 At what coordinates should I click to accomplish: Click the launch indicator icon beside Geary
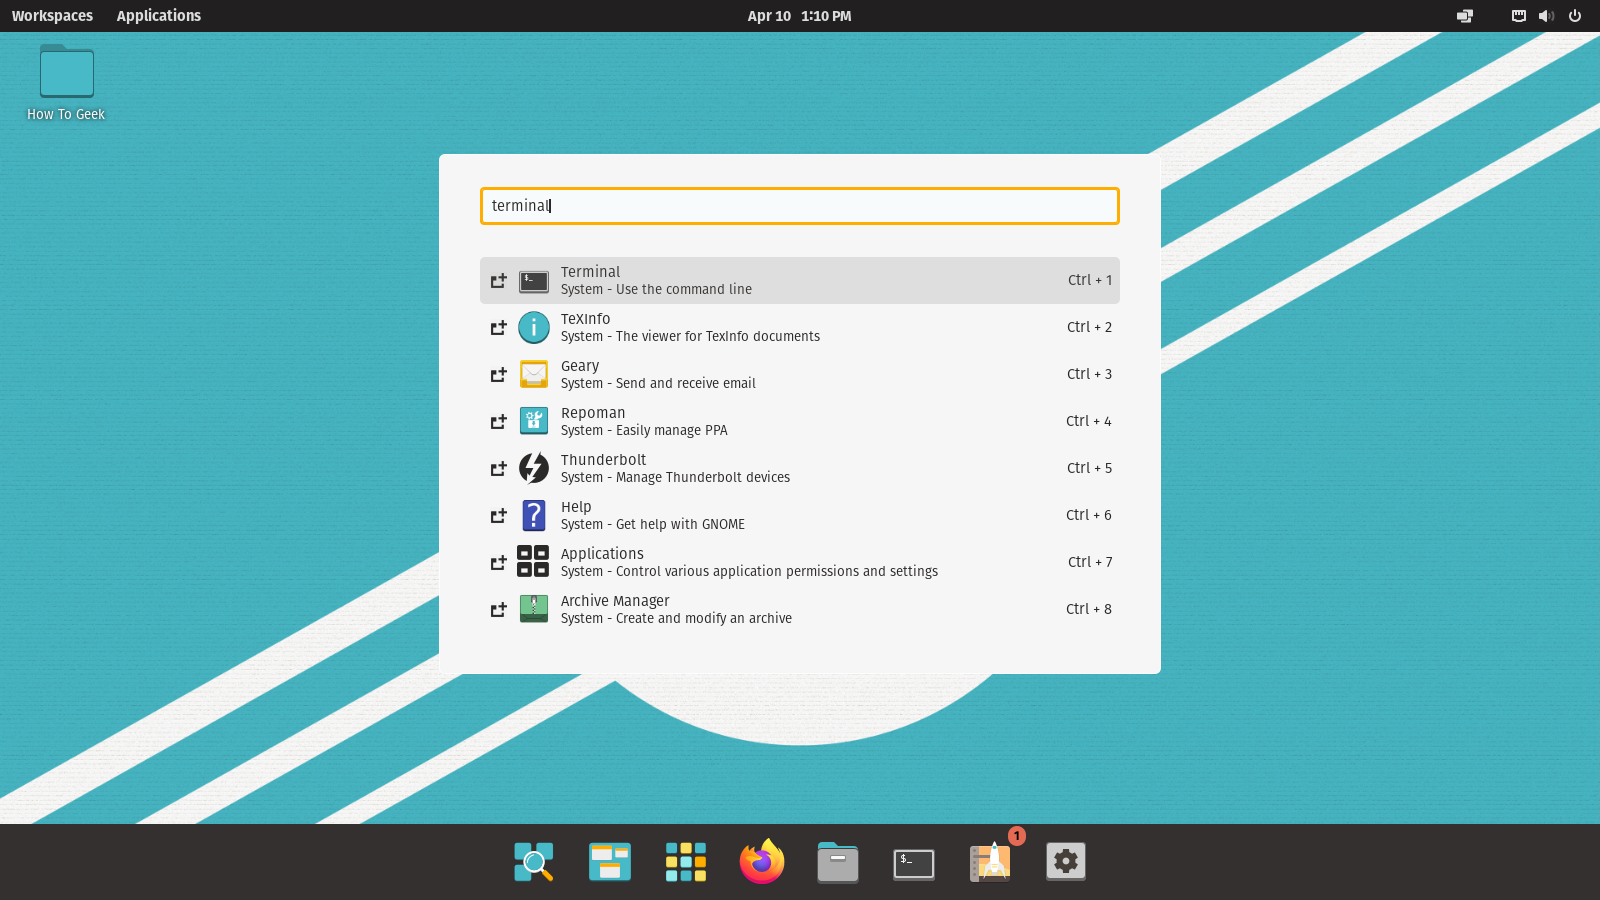coord(498,375)
